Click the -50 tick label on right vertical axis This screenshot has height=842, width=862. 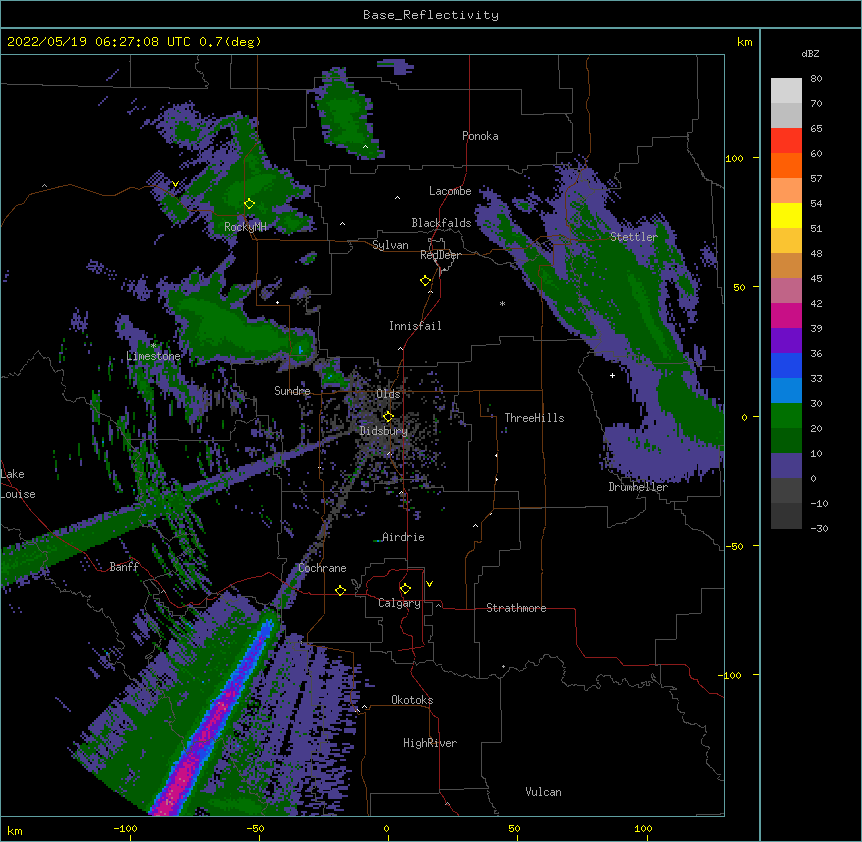pos(734,546)
